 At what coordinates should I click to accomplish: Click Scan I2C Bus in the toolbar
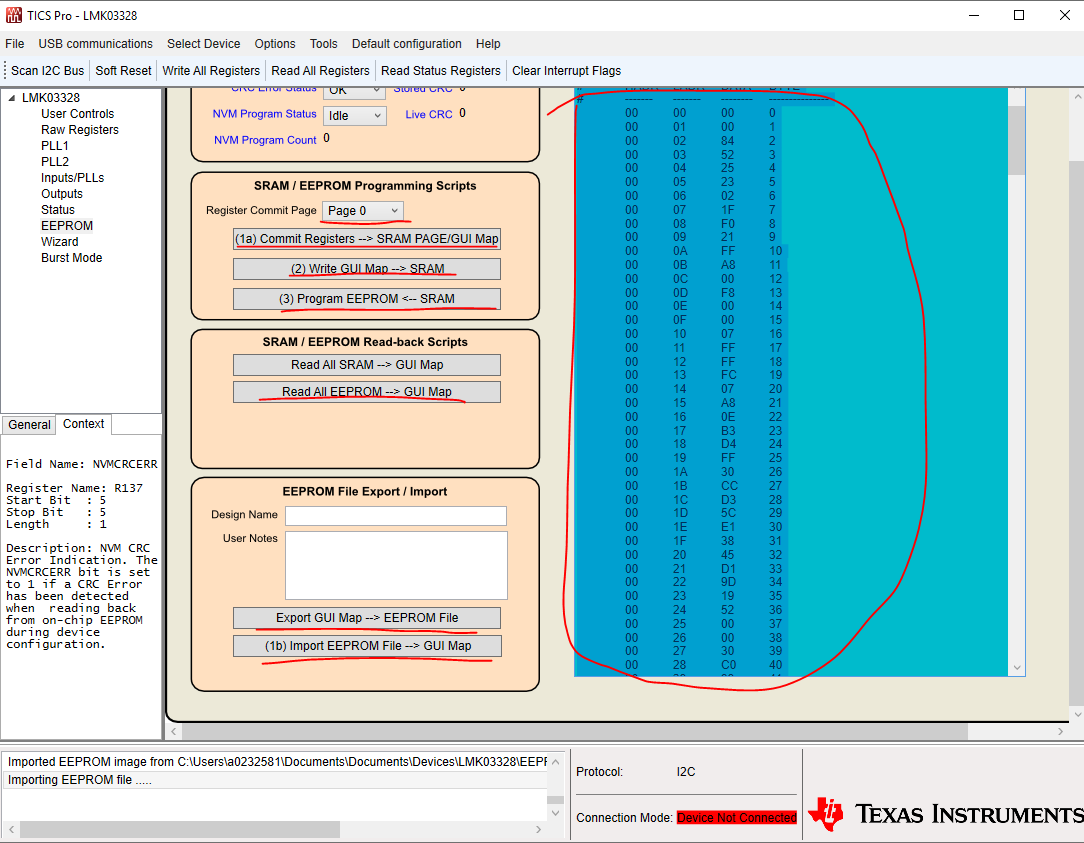click(x=47, y=71)
